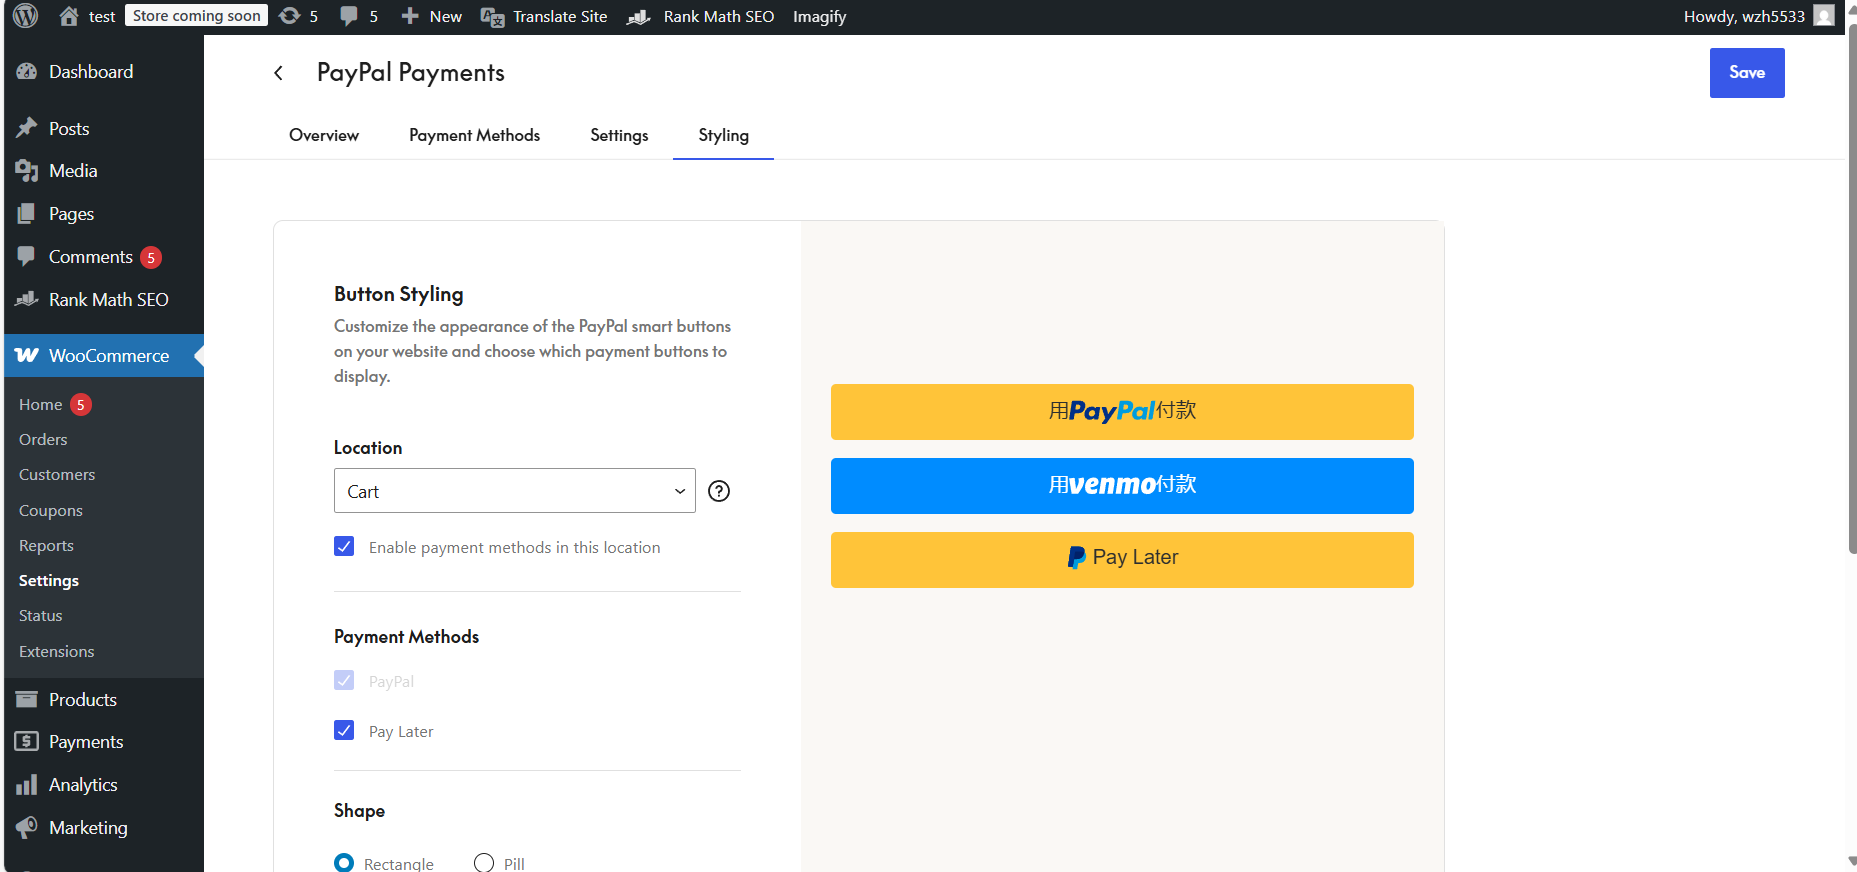The image size is (1857, 872).
Task: Click the back arrow beside PayPal Payments
Action: point(279,73)
